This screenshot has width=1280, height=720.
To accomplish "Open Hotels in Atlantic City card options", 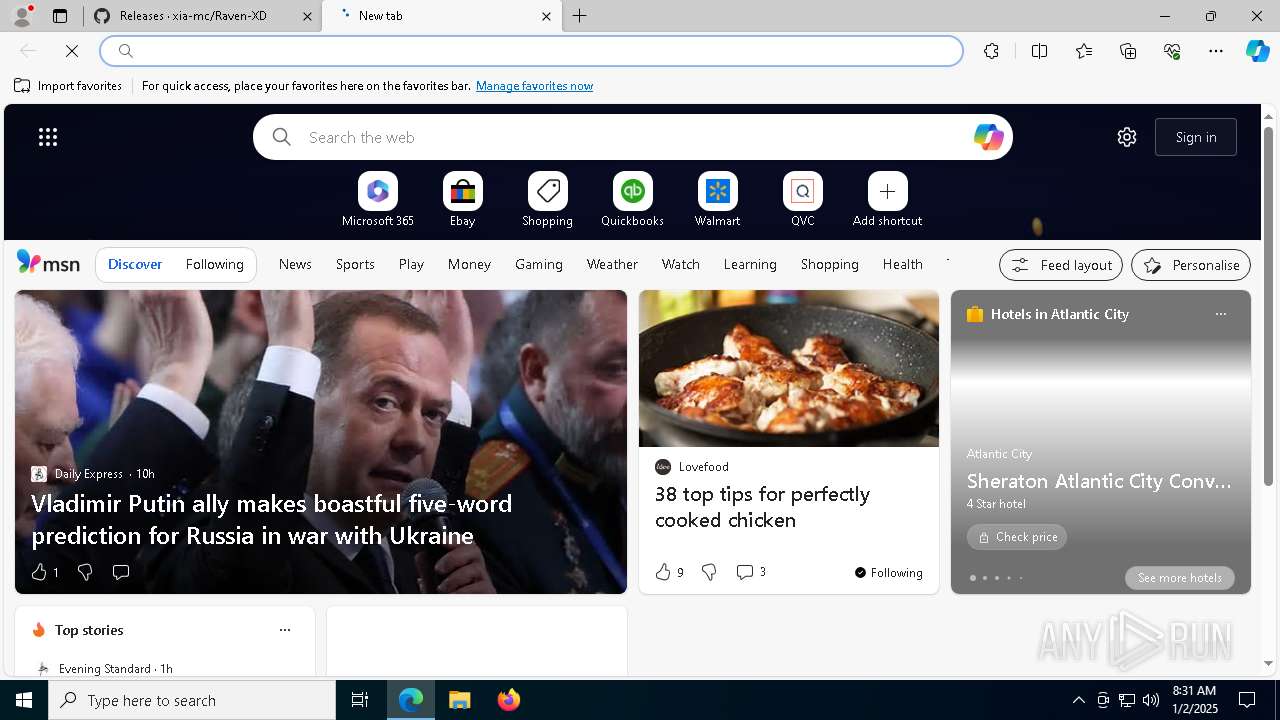I will coord(1220,314).
